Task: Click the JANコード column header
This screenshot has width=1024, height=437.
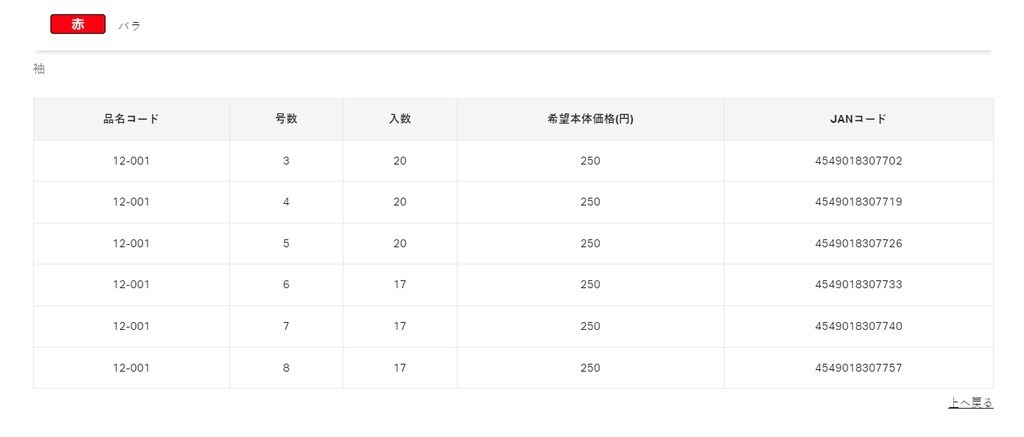Action: [858, 119]
